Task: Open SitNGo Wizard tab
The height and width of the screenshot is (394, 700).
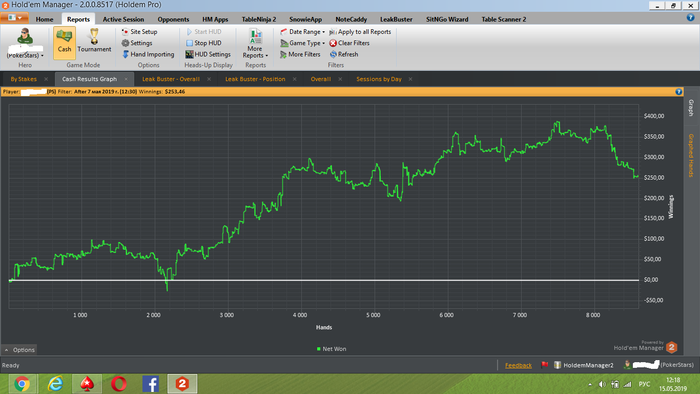Action: pyautogui.click(x=447, y=19)
